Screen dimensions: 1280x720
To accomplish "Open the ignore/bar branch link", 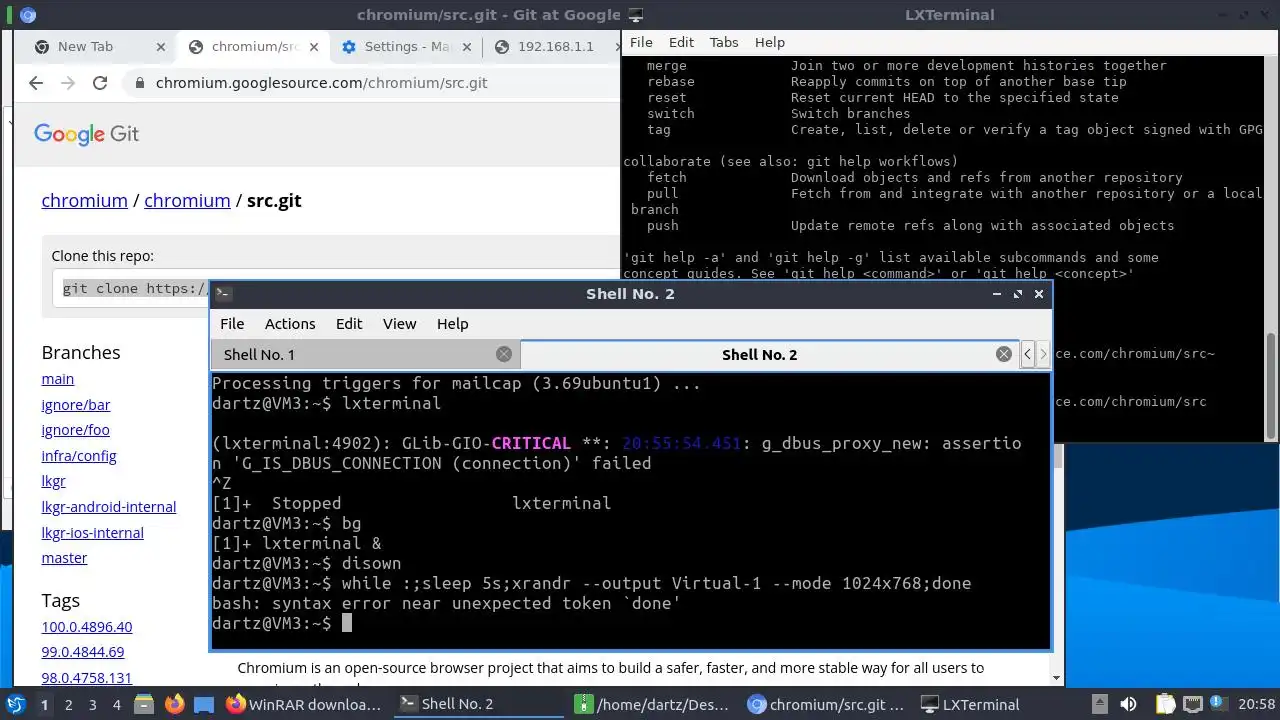I will tap(76, 405).
